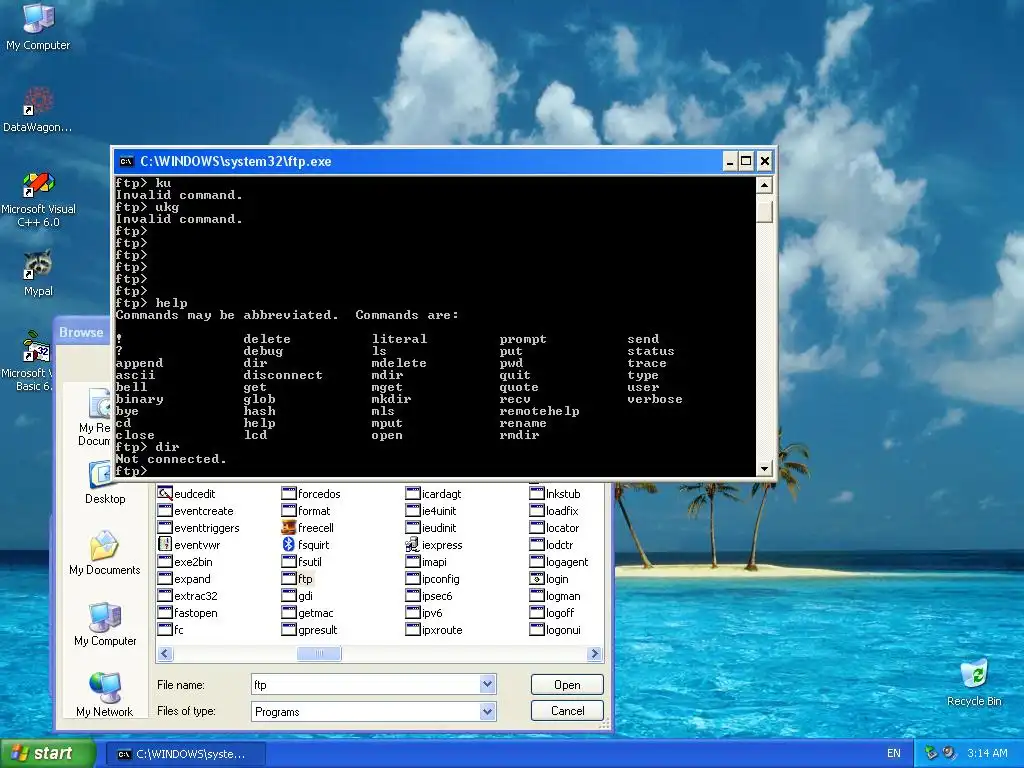Select the ipconfig file
Viewport: 1024px width, 768px height.
click(x=432, y=579)
